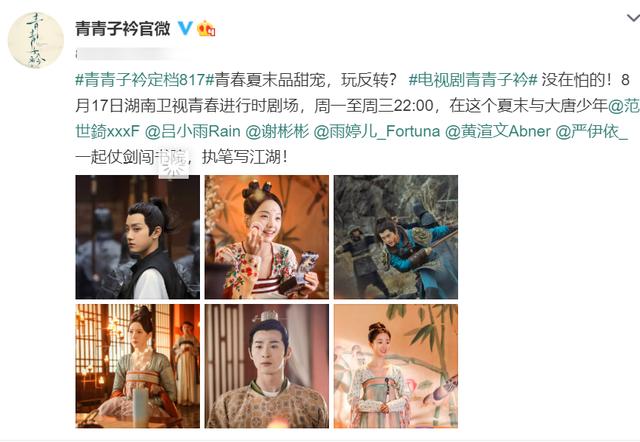Open the 青青子衿官微 account name link
Screen dimensions: 640x442
(x=123, y=28)
